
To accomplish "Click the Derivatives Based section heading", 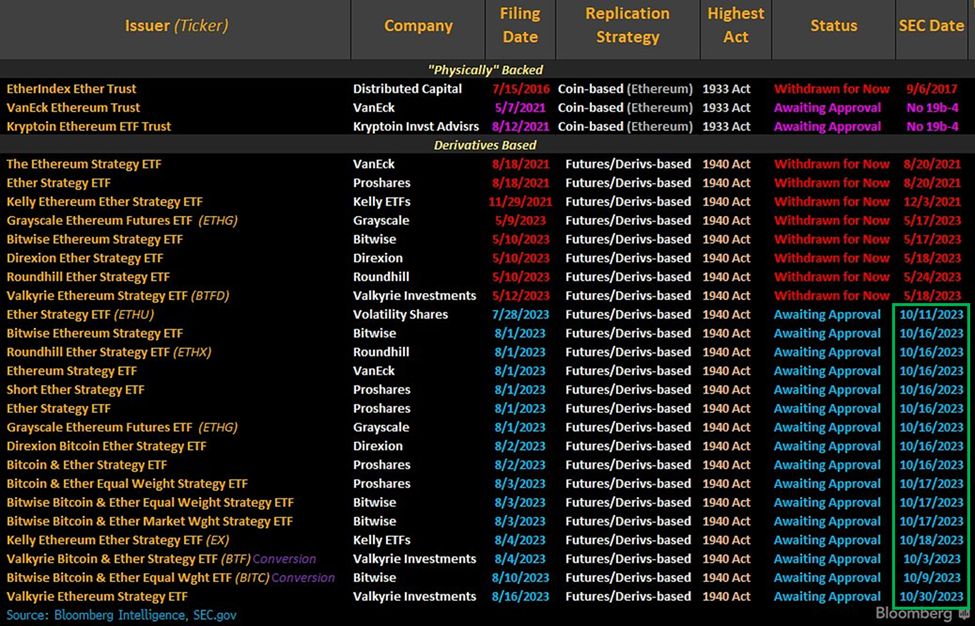I will pos(485,145).
